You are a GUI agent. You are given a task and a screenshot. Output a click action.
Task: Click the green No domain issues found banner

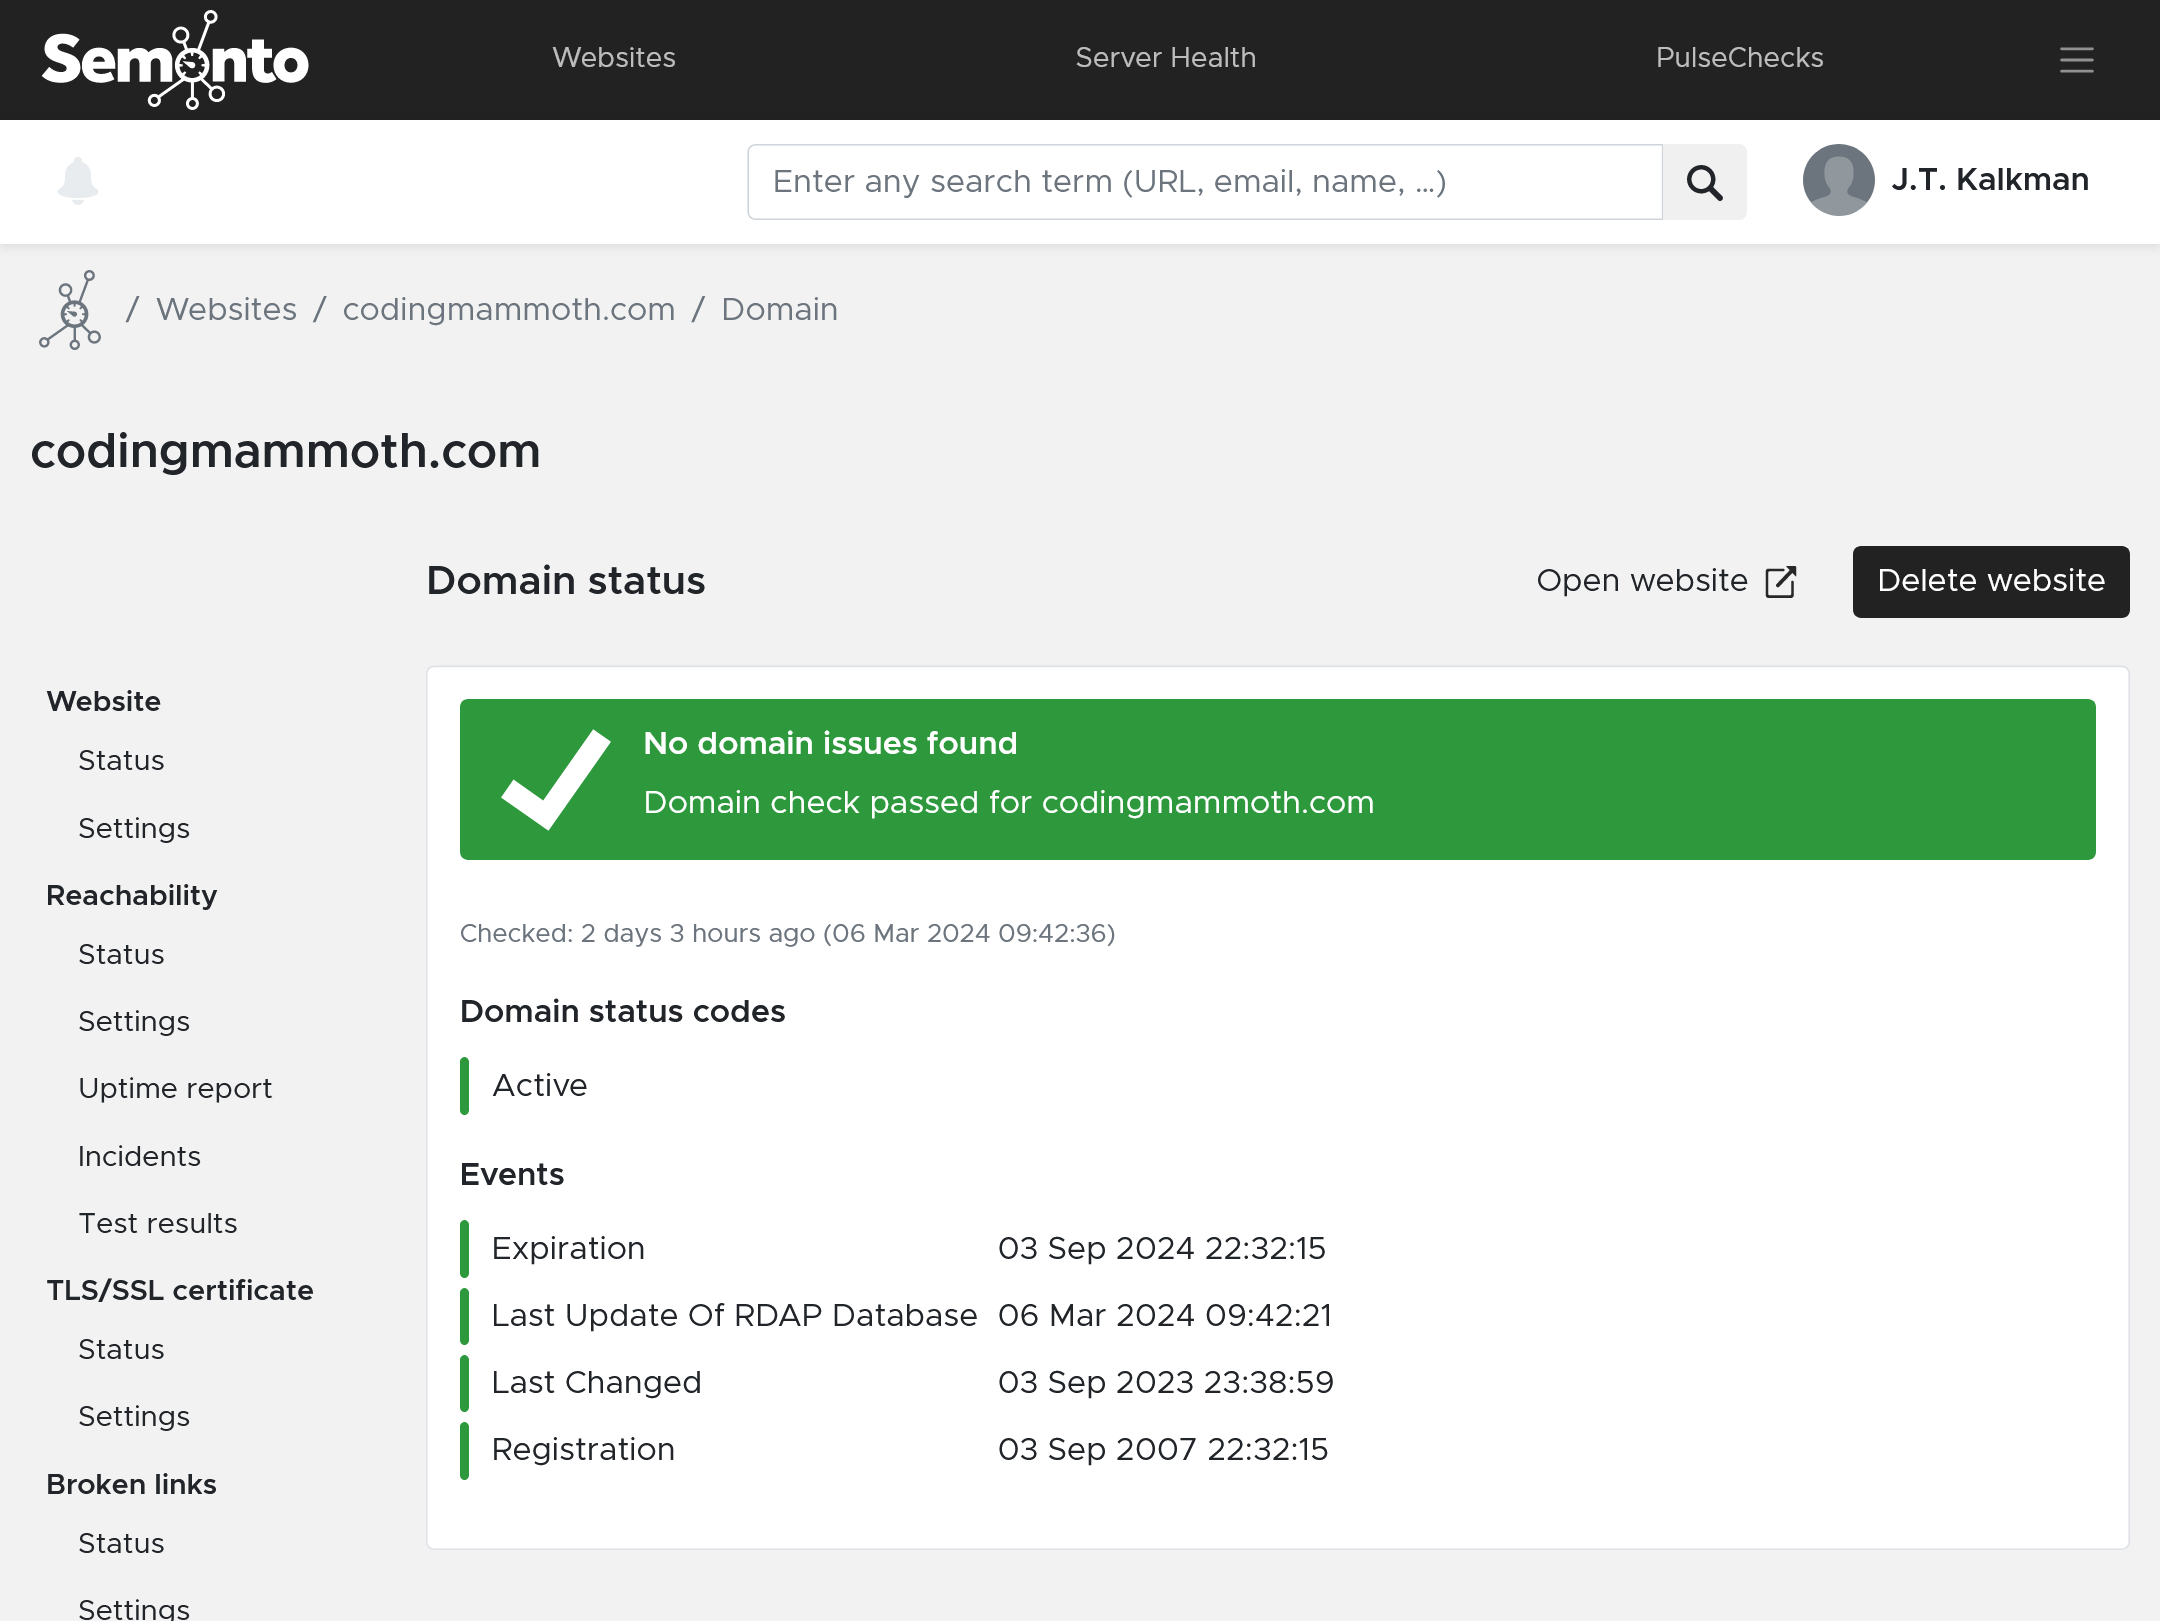1277,780
